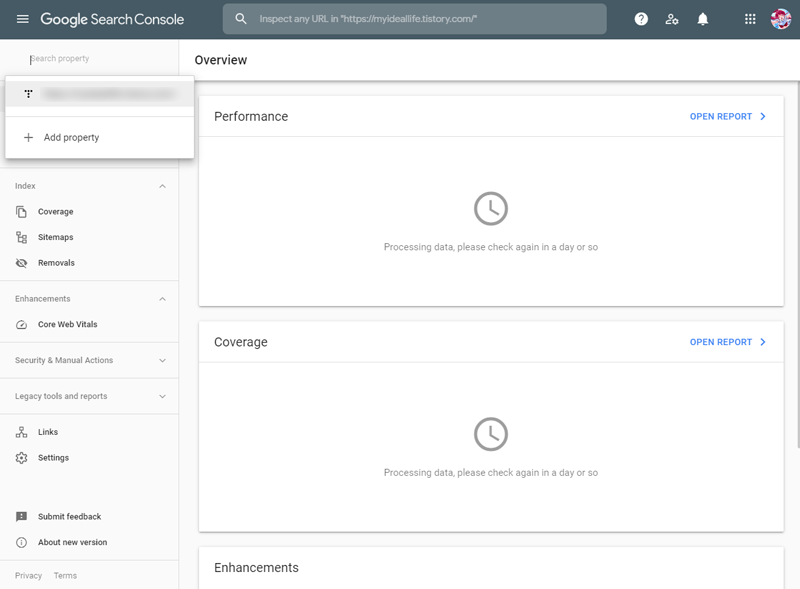Open the Google apps grid
The height and width of the screenshot is (589, 800).
(x=750, y=19)
